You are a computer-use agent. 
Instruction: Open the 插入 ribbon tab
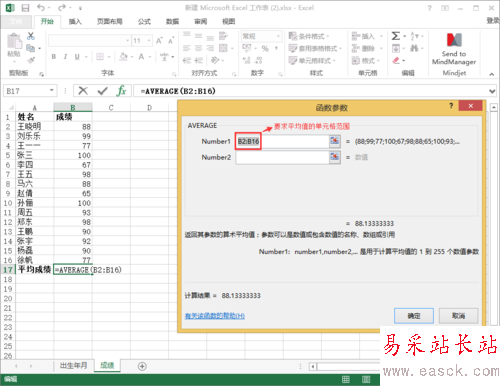(x=75, y=22)
